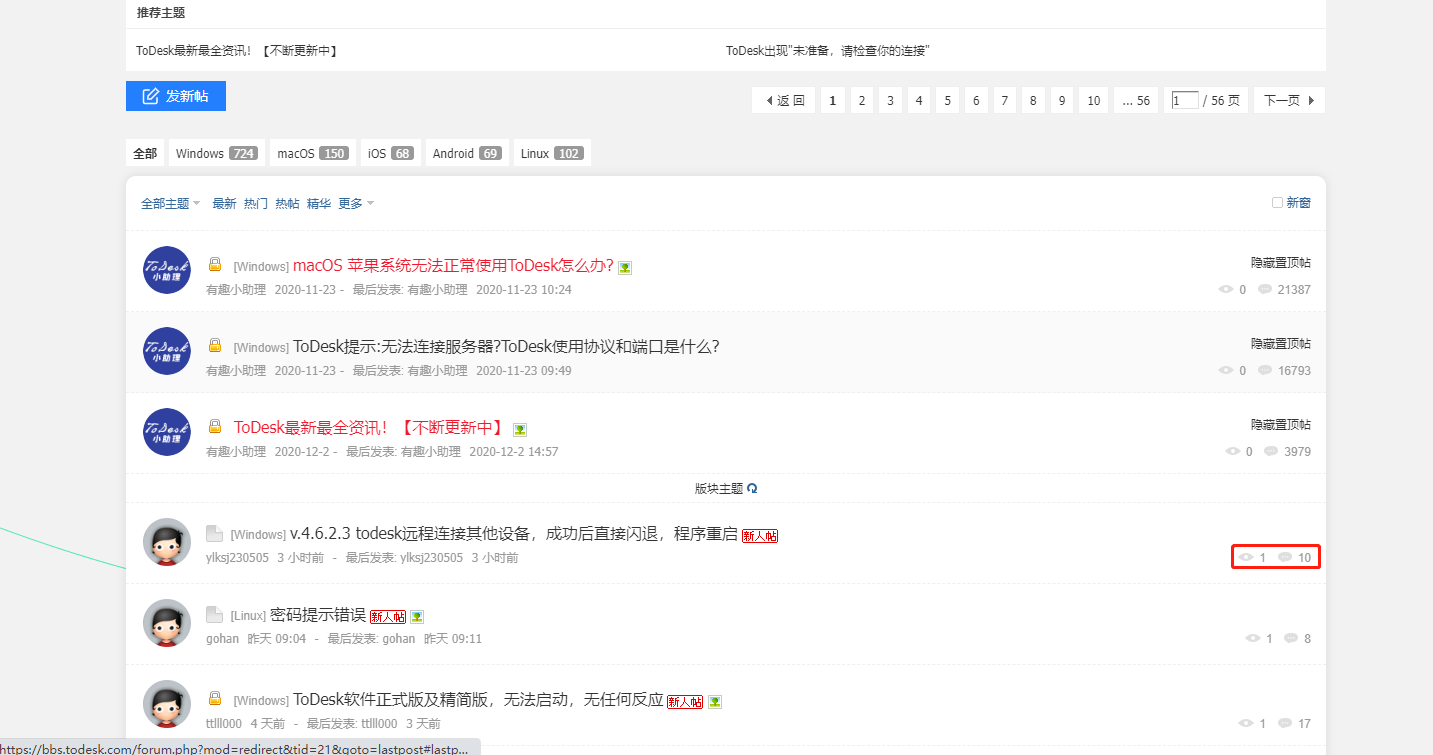Select the 全部 category tab

tap(145, 153)
